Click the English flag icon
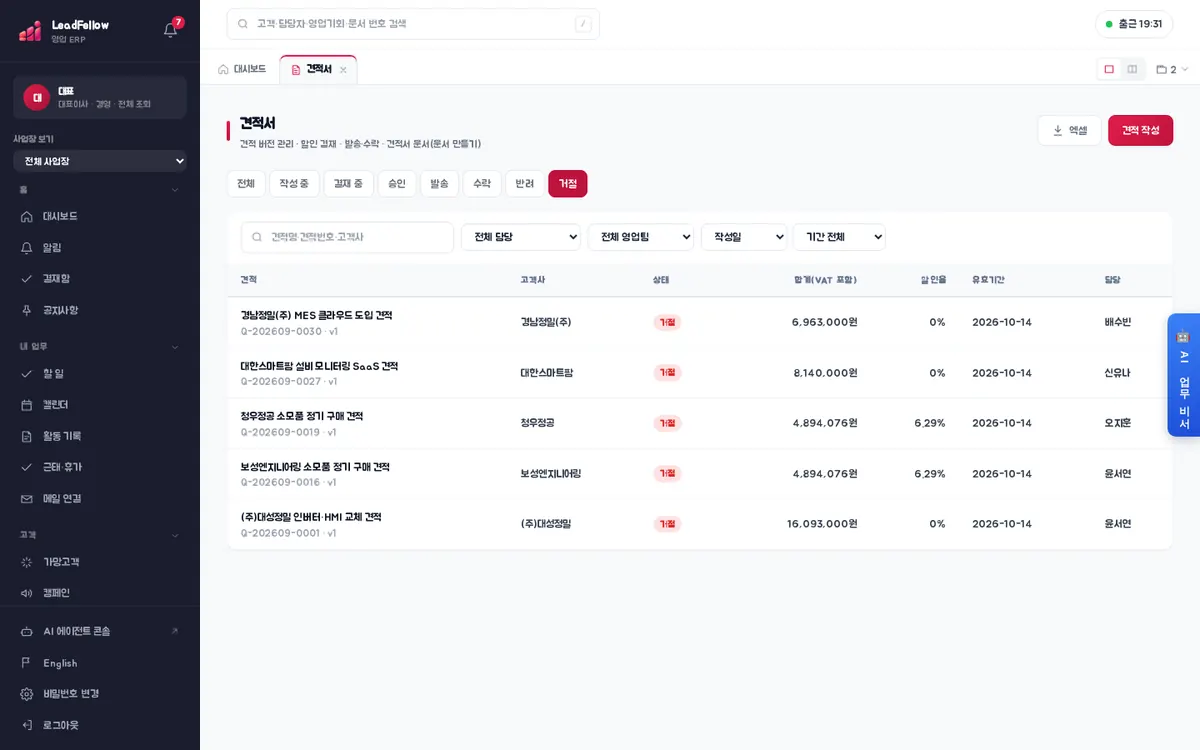Viewport: 1200px width, 750px height. click(x=27, y=663)
